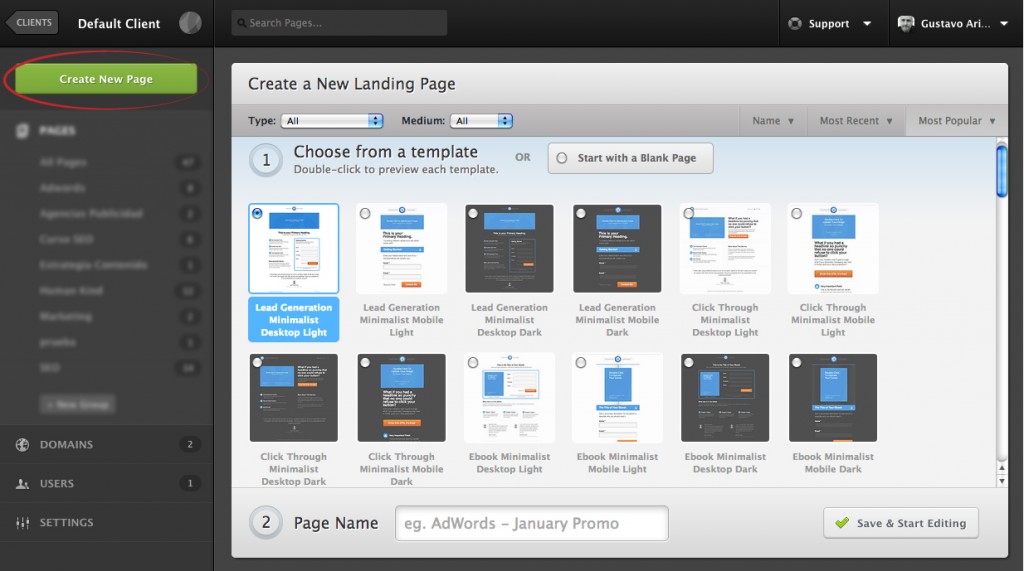The image size is (1024, 571).
Task: Click the Default Client round avatar icon
Action: point(190,23)
